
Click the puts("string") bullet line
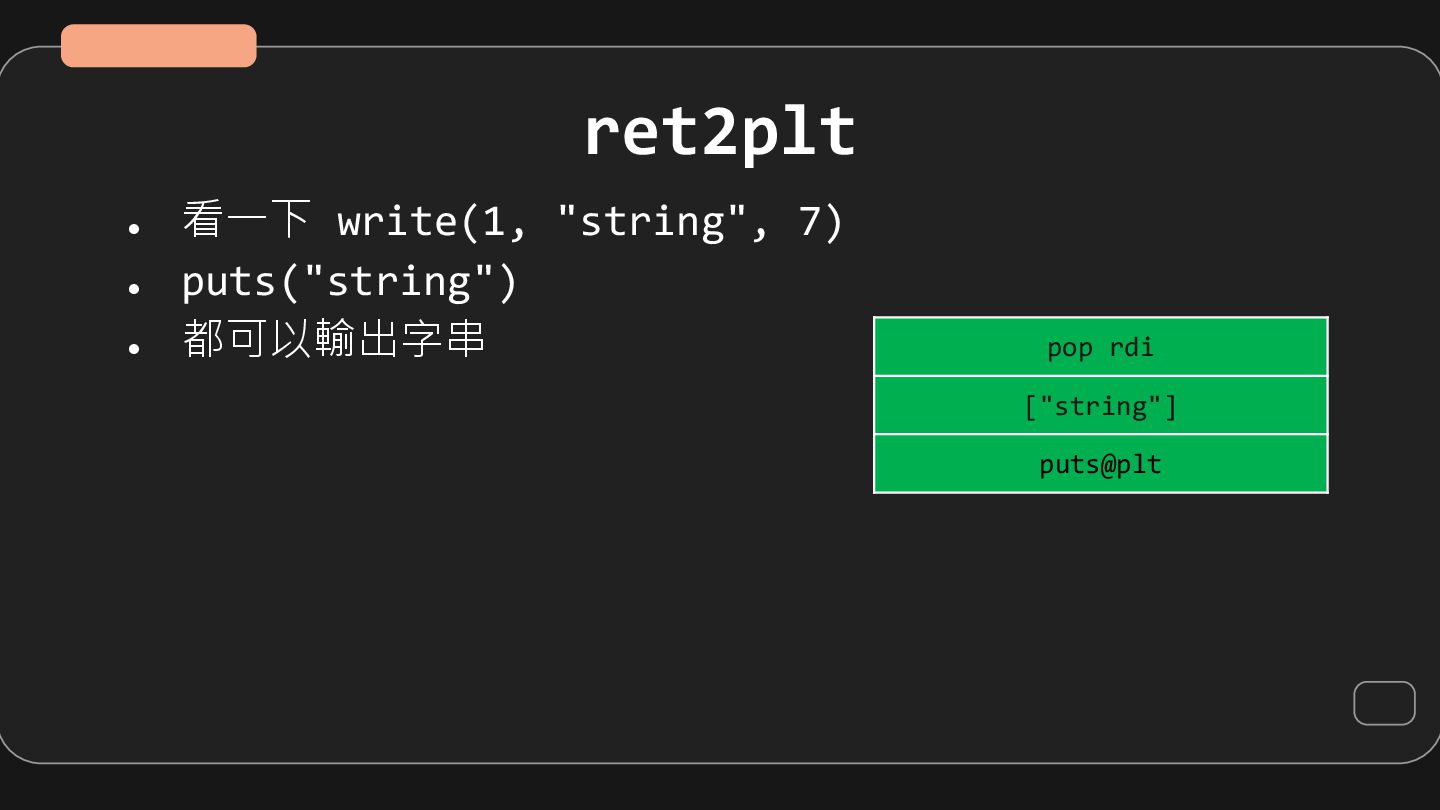pos(349,281)
